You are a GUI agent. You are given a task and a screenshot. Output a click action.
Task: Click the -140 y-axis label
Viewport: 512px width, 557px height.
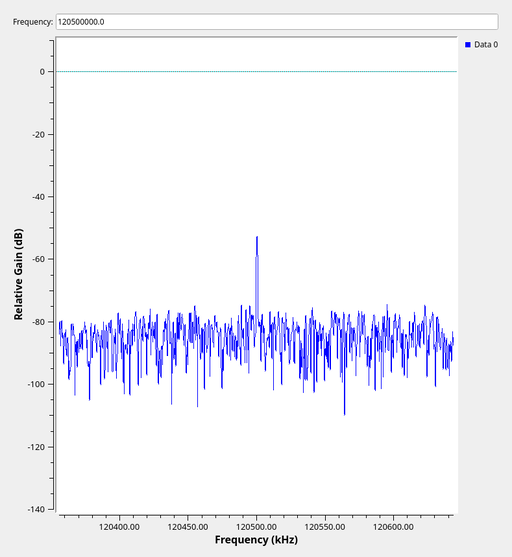tap(37, 509)
